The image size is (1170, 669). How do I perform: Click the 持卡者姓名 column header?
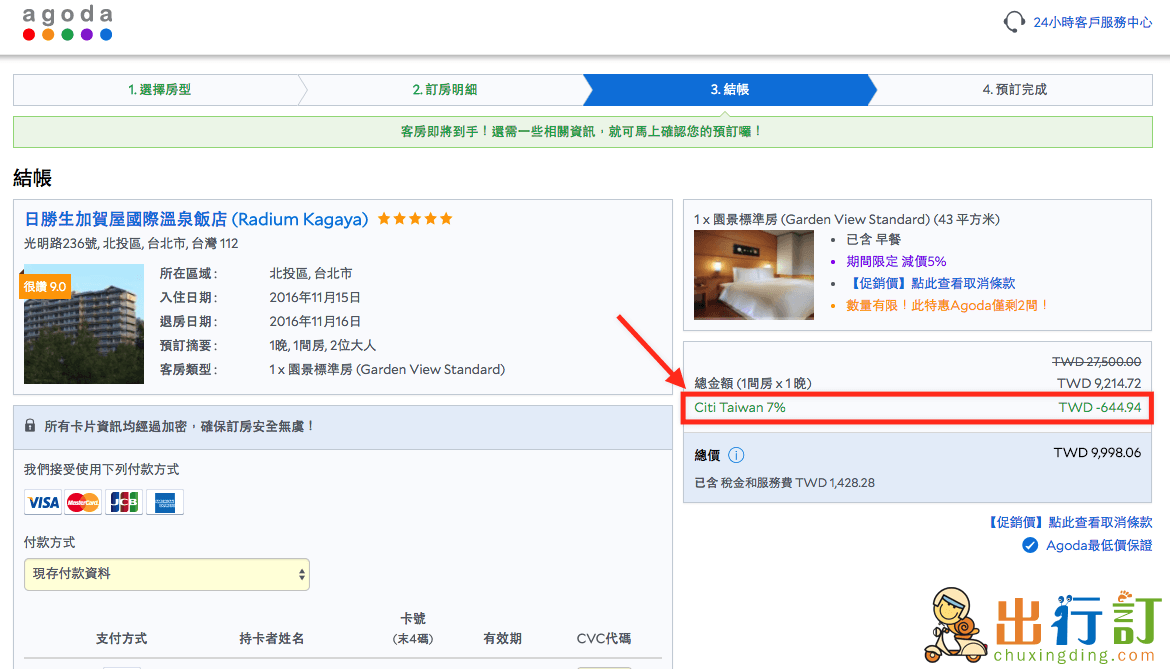[272, 638]
